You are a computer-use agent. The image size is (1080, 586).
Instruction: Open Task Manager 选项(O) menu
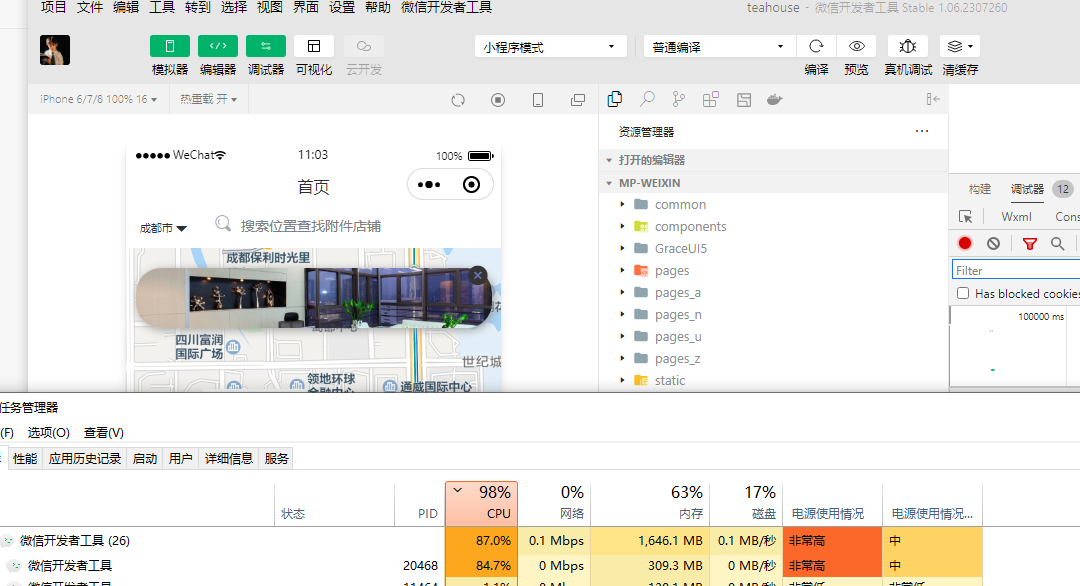(x=48, y=432)
